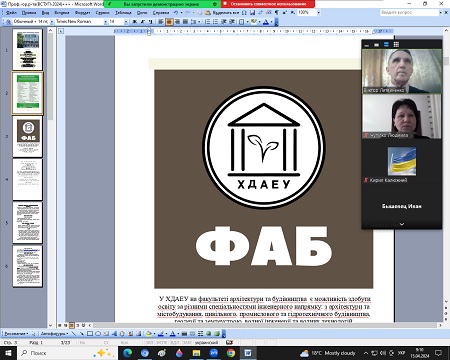Open Microsoft Edge from taskbar
Image resolution: width=450 pixels, height=360 pixels.
click(127, 353)
